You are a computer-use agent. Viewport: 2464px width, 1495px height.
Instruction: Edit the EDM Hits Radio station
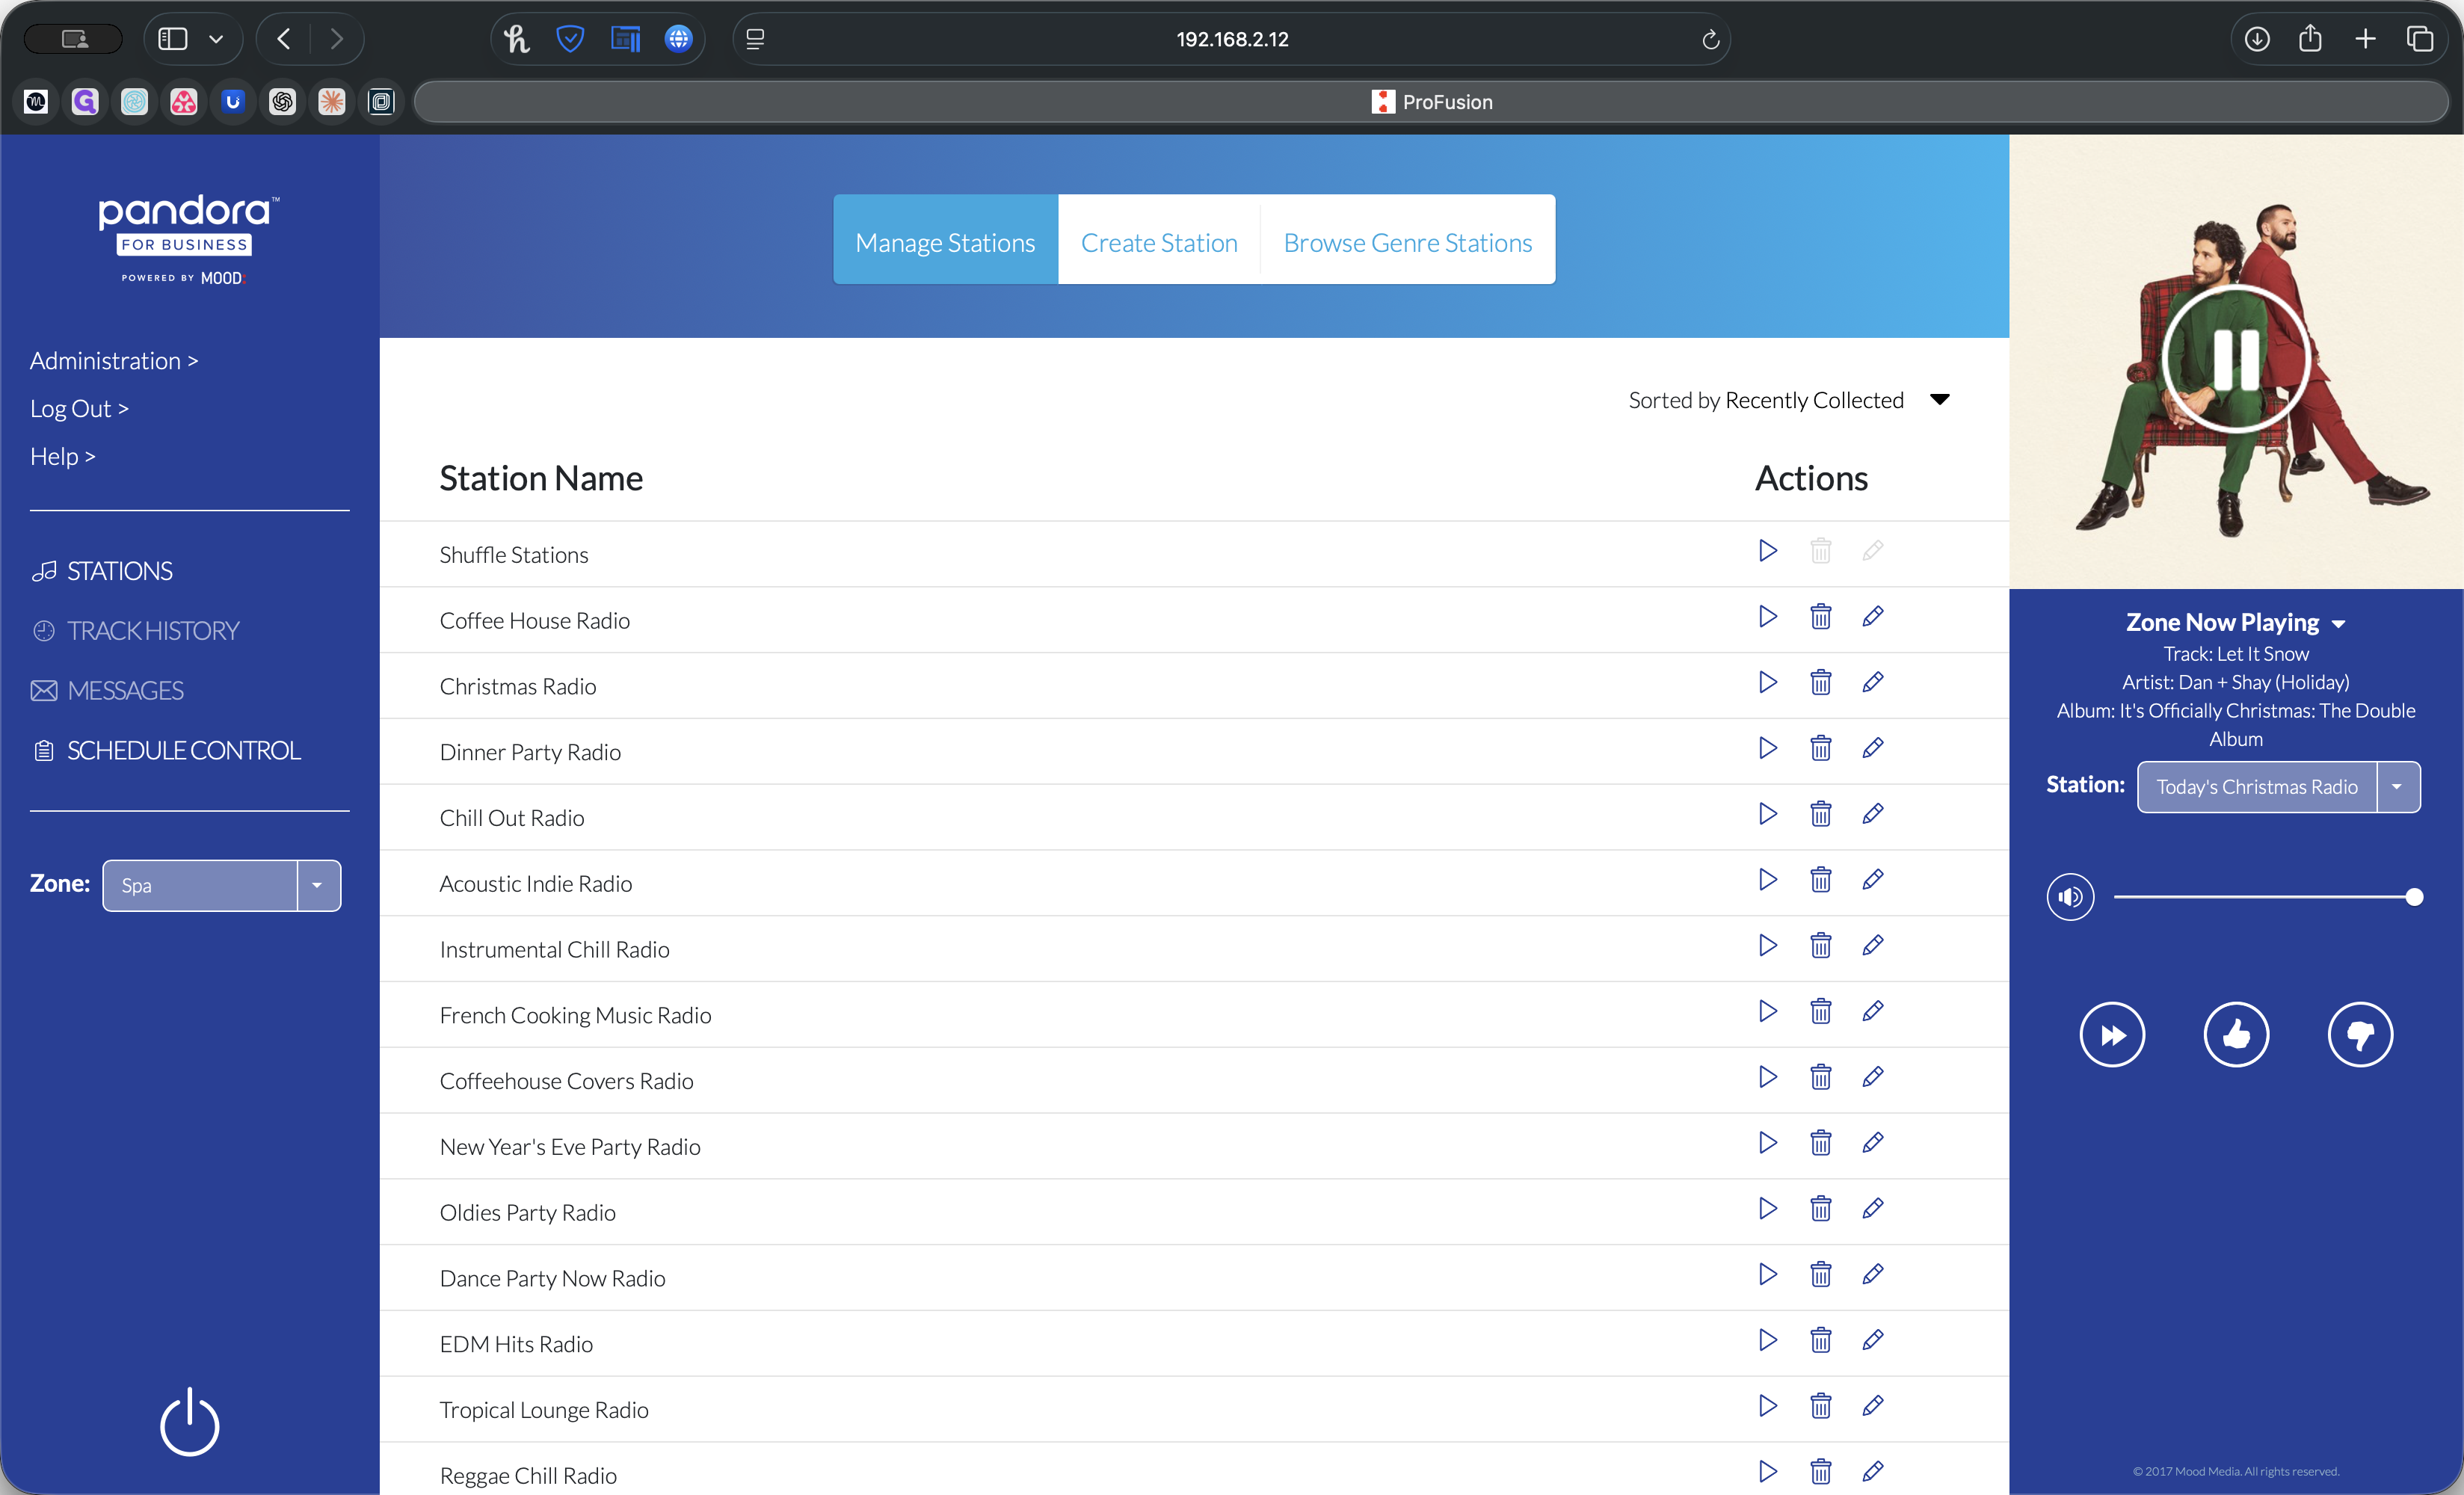(x=1872, y=1340)
